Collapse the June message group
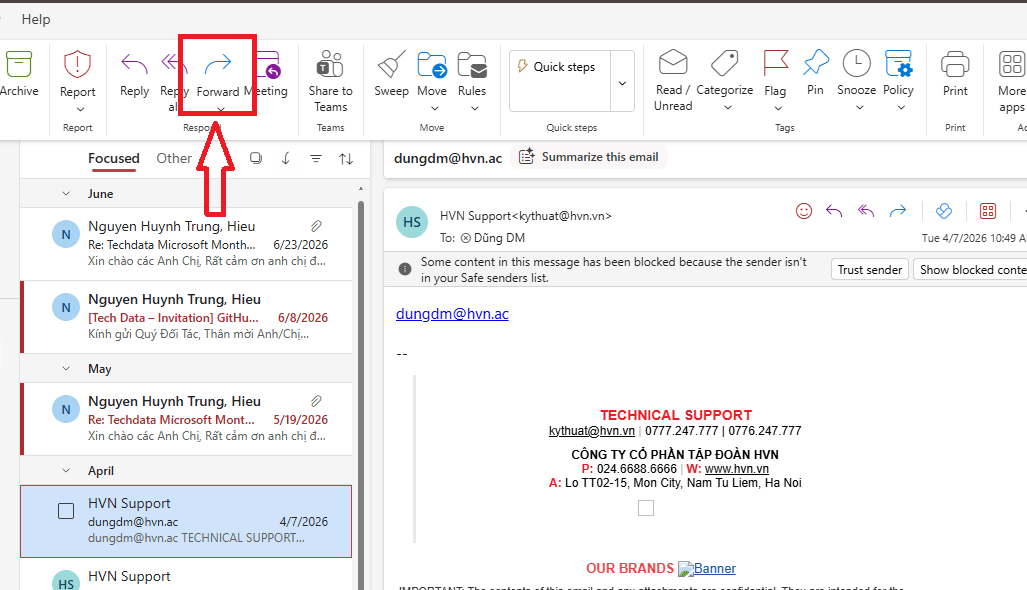Image resolution: width=1027 pixels, height=590 pixels. click(x=65, y=194)
